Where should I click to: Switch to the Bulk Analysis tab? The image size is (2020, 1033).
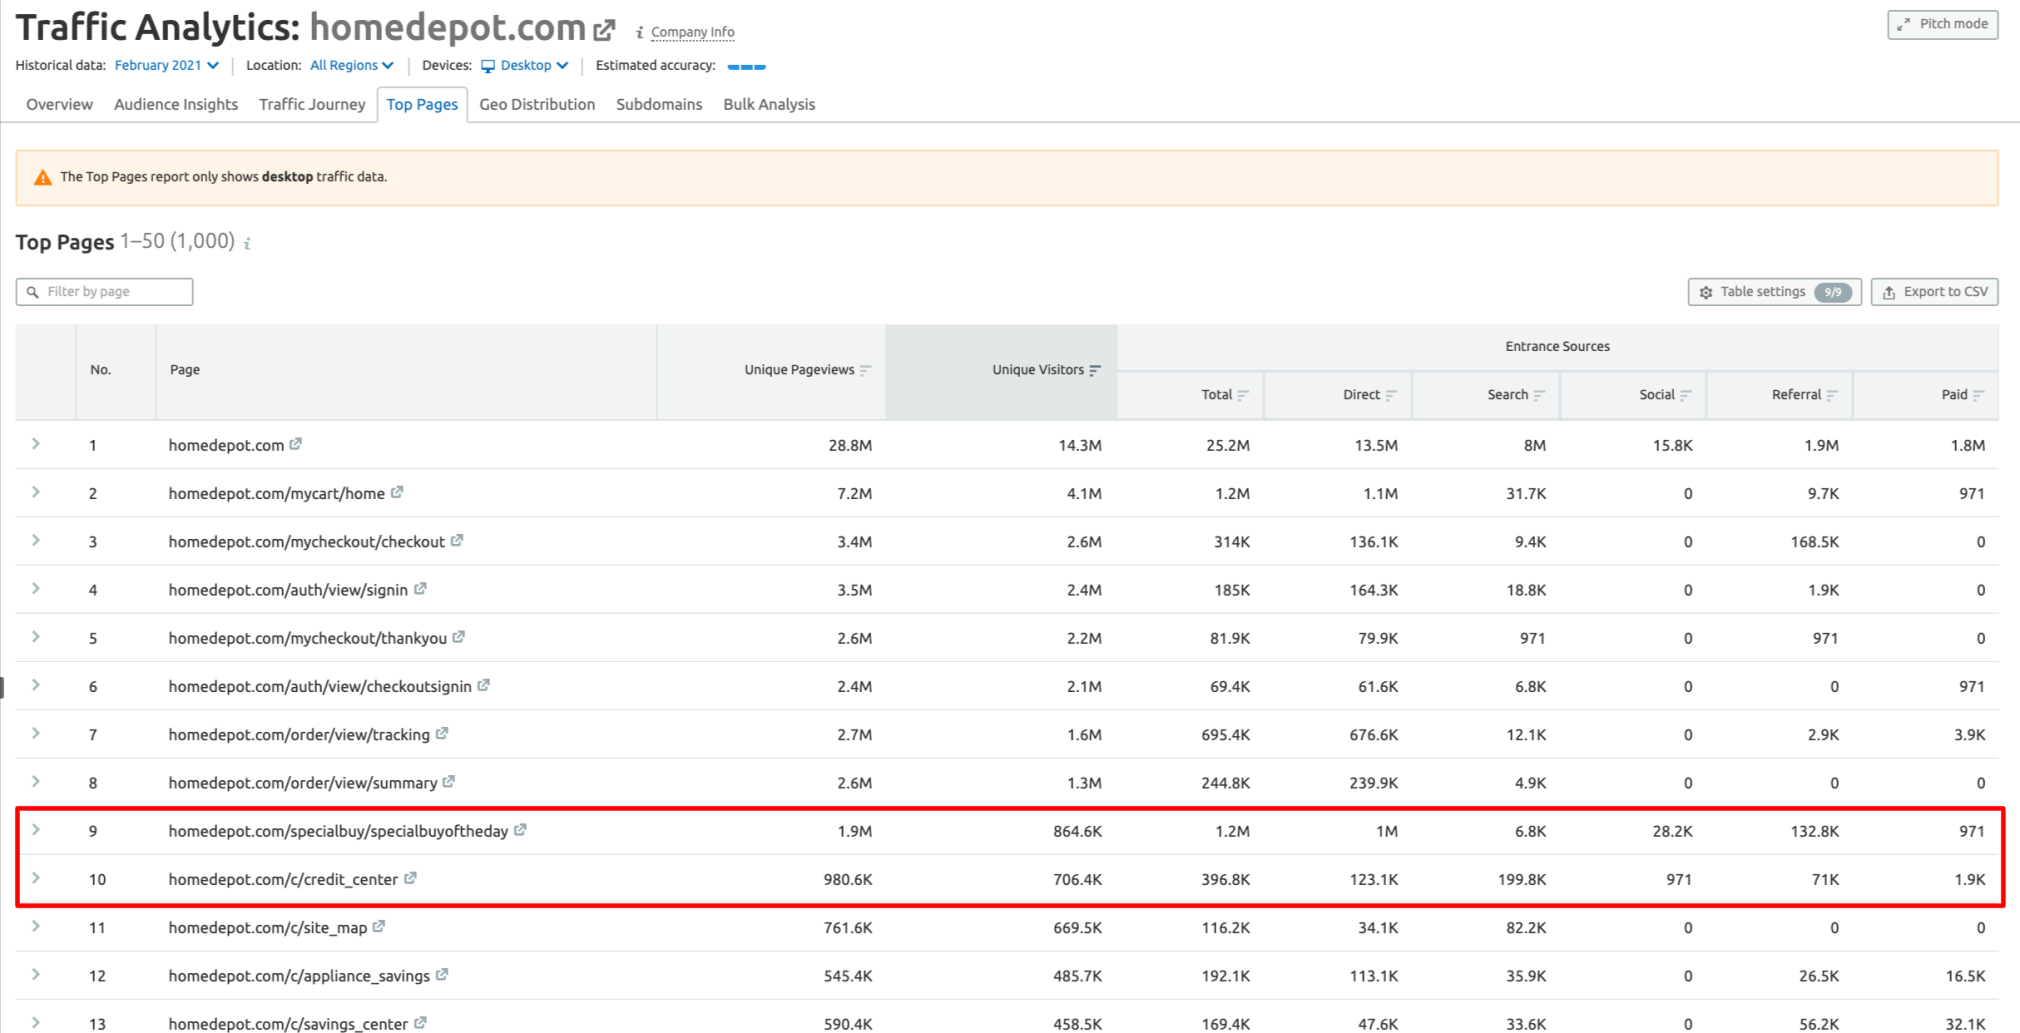pos(769,104)
